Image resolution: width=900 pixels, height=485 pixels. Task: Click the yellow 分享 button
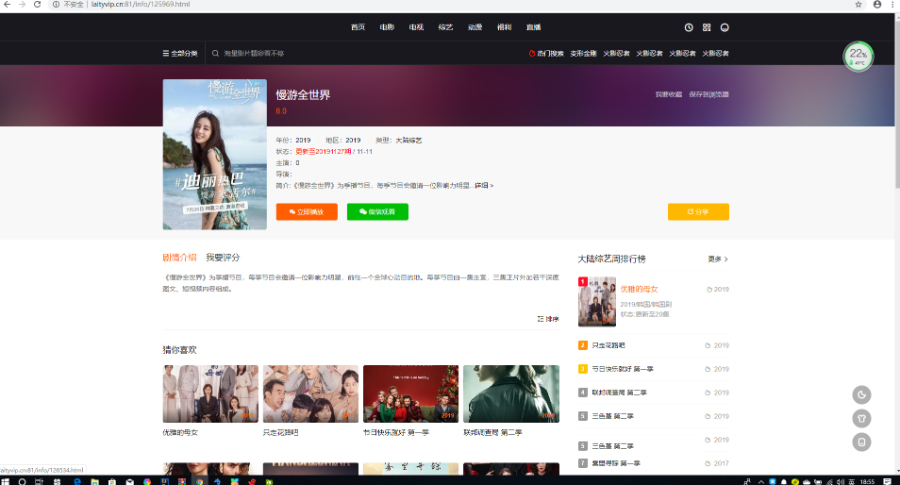tap(698, 212)
